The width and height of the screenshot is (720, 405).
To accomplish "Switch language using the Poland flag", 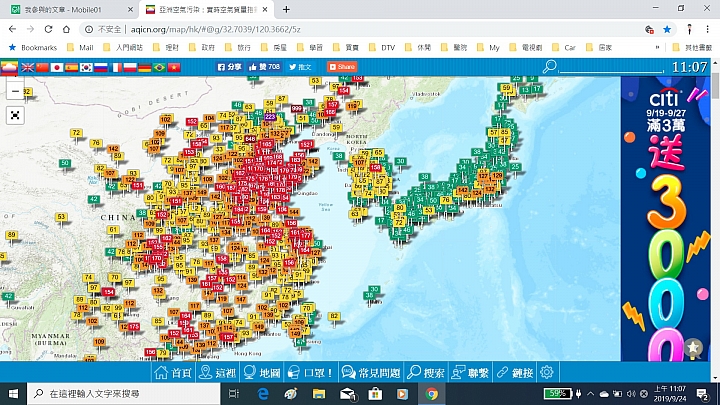I will point(130,68).
